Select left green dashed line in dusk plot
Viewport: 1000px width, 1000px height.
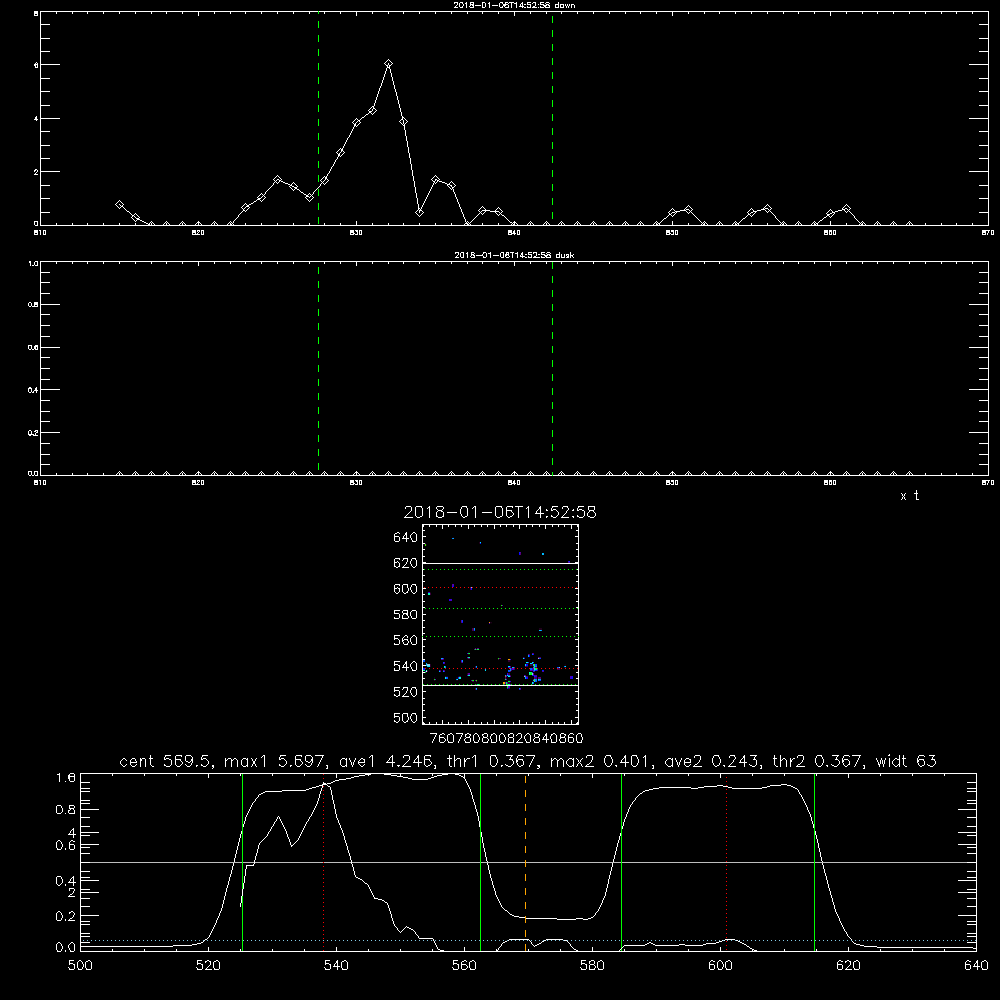click(x=318, y=368)
